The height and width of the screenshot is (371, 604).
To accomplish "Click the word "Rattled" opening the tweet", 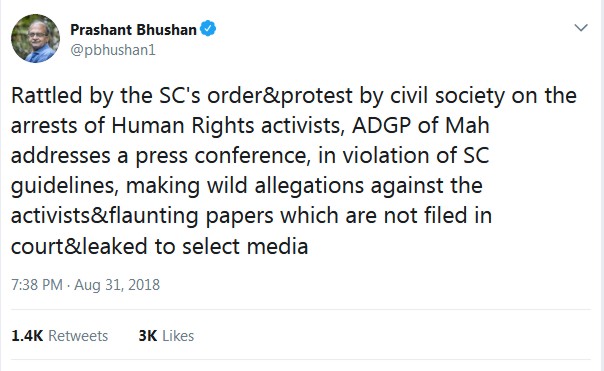I will tap(47, 95).
